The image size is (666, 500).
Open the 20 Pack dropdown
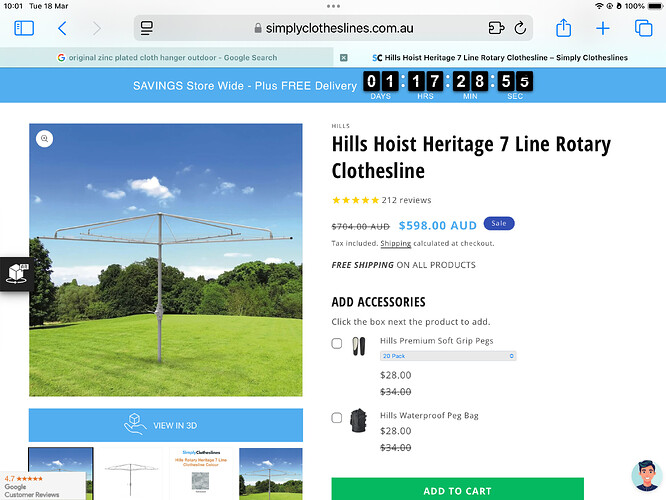click(x=448, y=356)
